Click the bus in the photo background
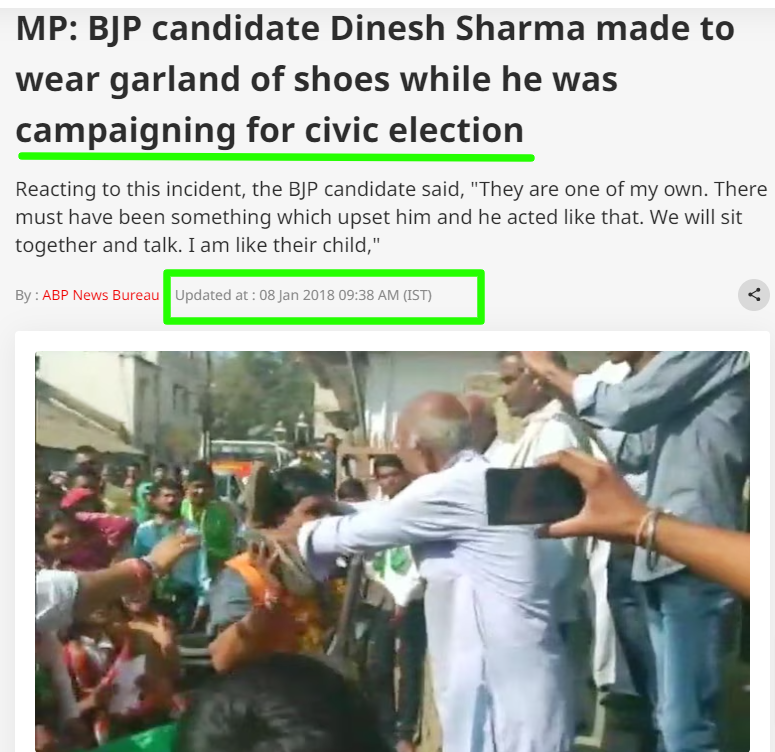Image resolution: width=775 pixels, height=752 pixels. point(246,460)
